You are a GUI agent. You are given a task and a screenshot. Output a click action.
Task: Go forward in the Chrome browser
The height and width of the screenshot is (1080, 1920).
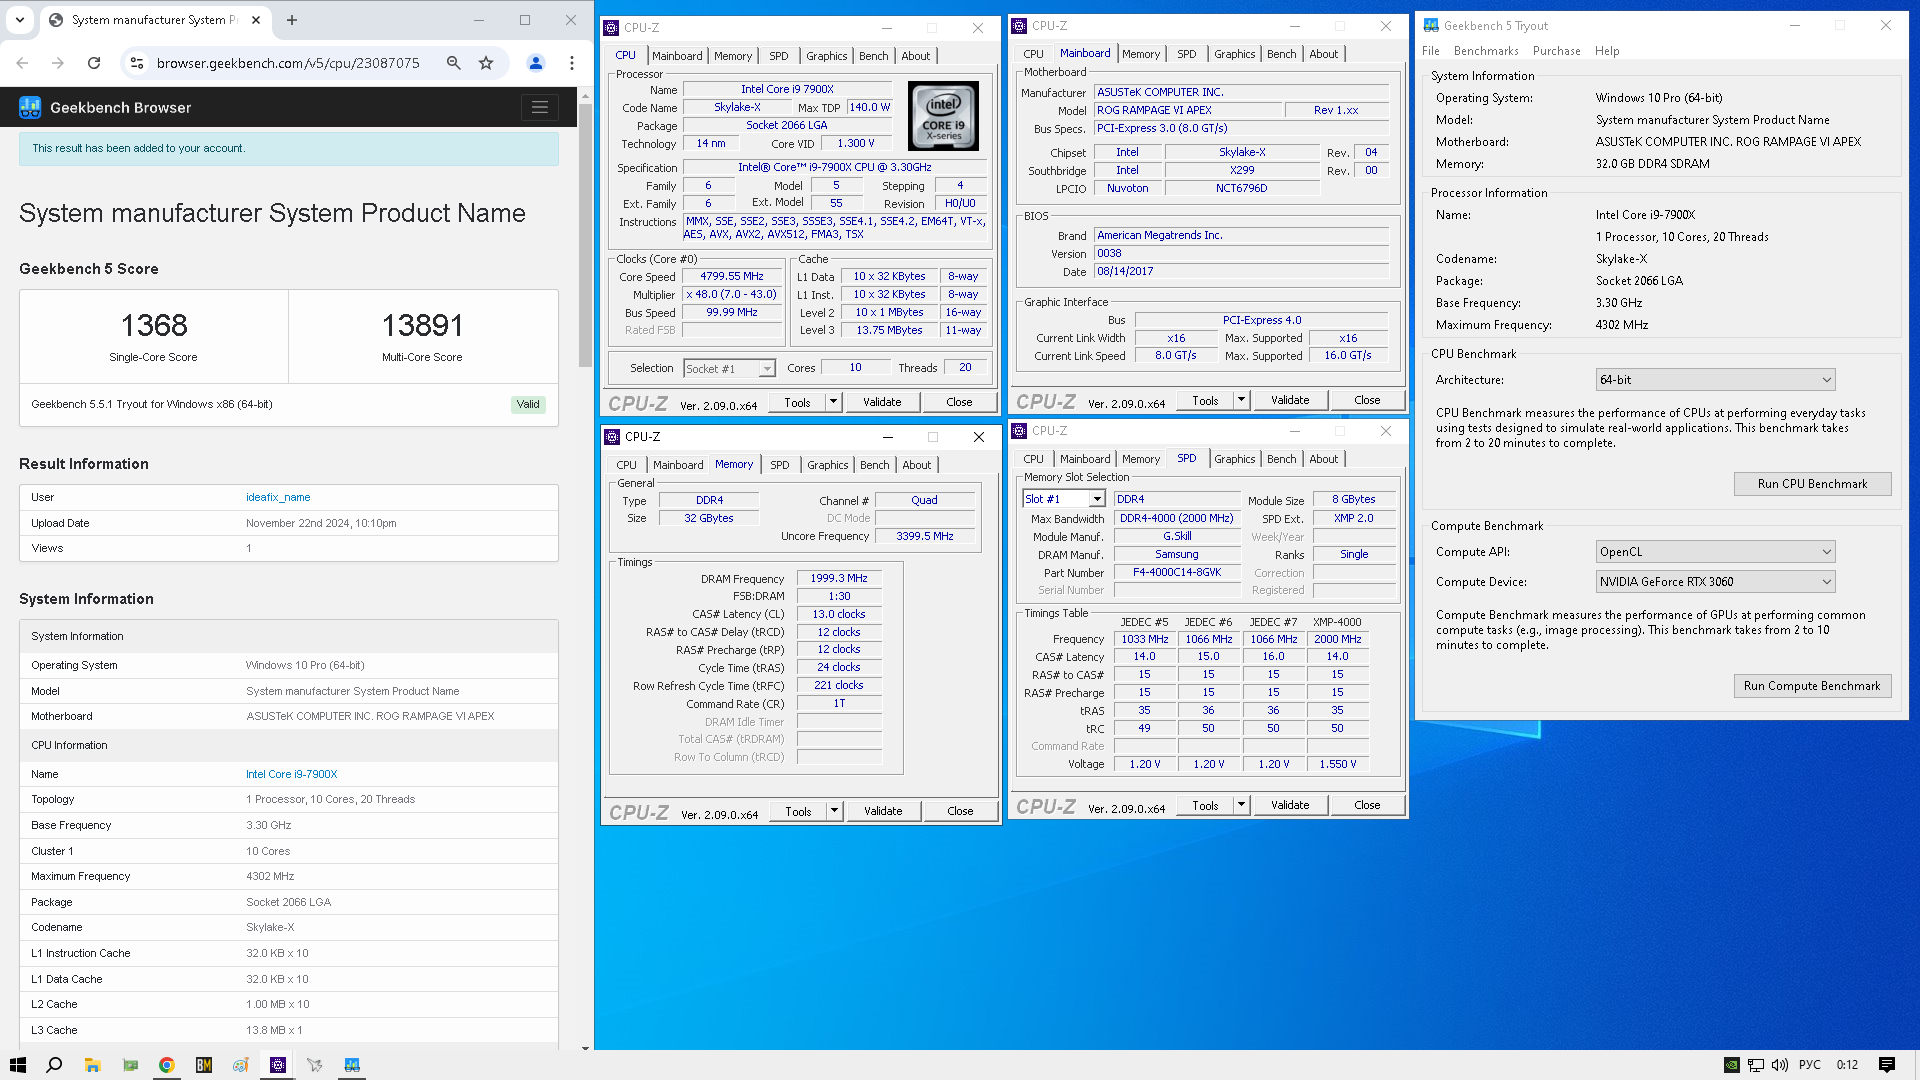tap(58, 63)
